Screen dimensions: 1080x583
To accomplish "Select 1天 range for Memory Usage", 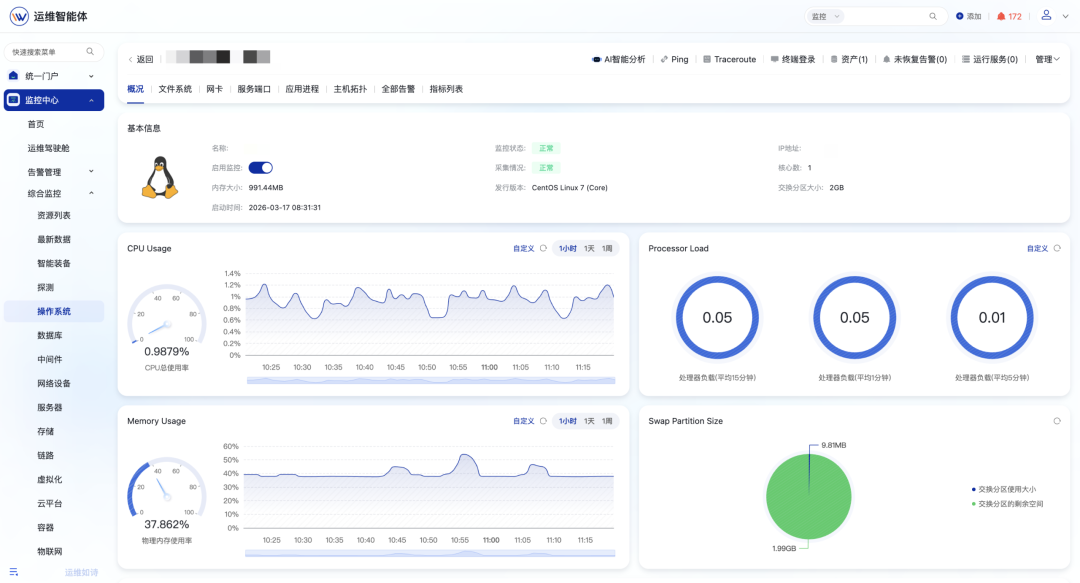I will click(x=589, y=421).
